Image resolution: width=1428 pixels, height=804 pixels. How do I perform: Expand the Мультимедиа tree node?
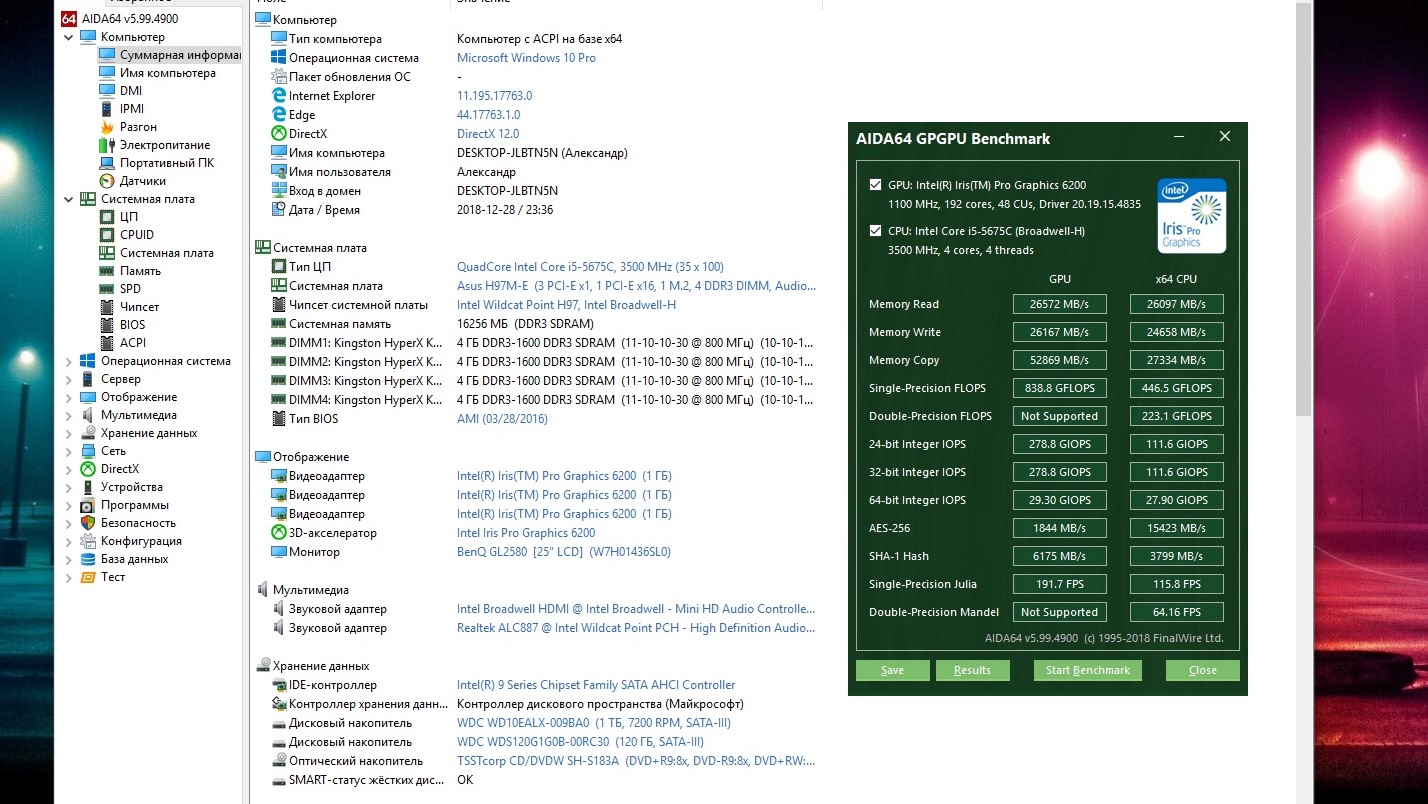69,415
